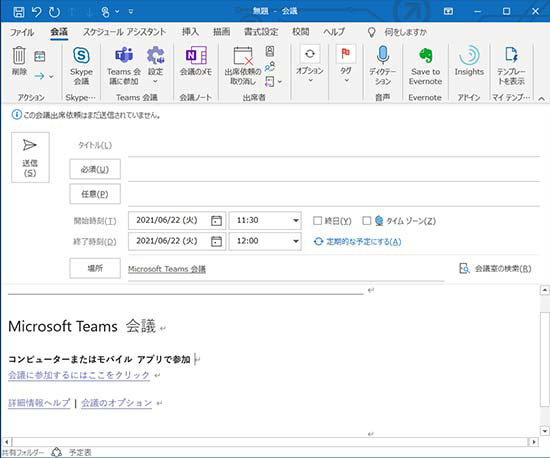Viewport: 550px width, 458px height.
Task: Open 会議のメモ OneNote notes
Action: [196, 61]
